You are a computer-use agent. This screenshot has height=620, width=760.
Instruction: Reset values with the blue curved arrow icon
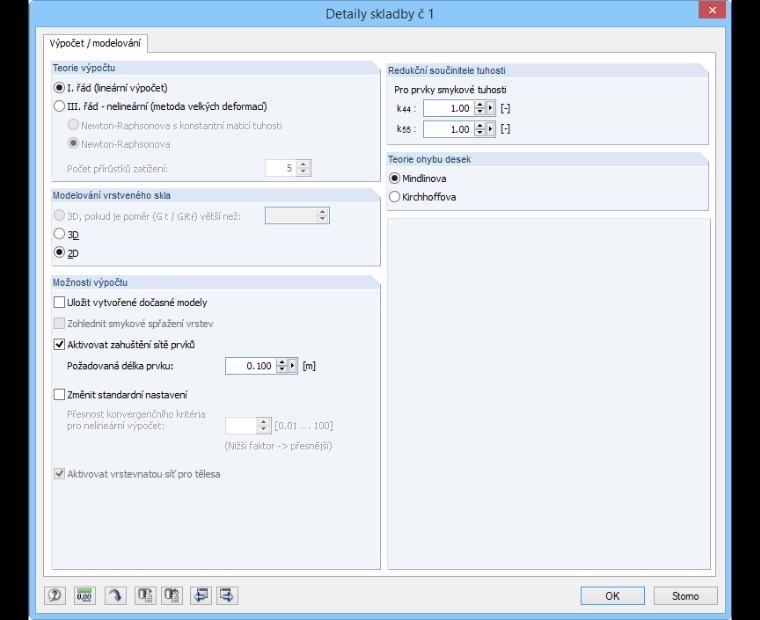[x=115, y=595]
